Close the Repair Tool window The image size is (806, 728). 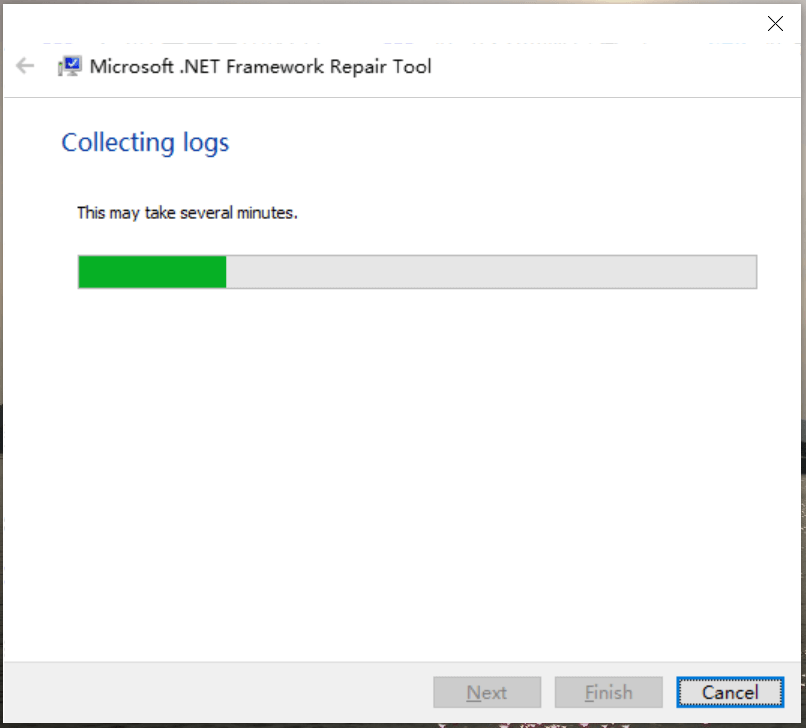[x=775, y=24]
